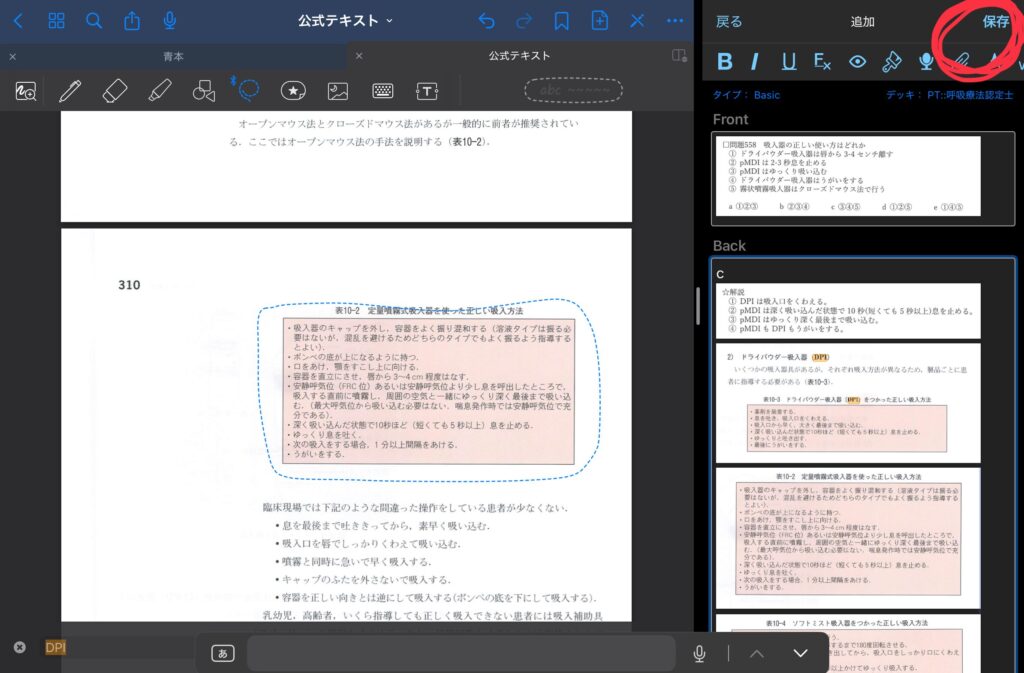
Task: Switch to the 公式テキスト document tab
Action: tap(519, 56)
